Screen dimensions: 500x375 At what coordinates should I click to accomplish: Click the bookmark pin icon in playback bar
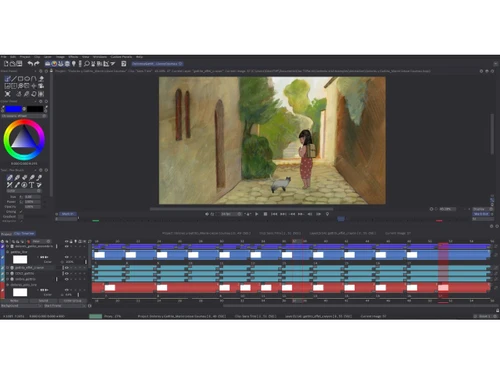pyautogui.click(x=327, y=214)
